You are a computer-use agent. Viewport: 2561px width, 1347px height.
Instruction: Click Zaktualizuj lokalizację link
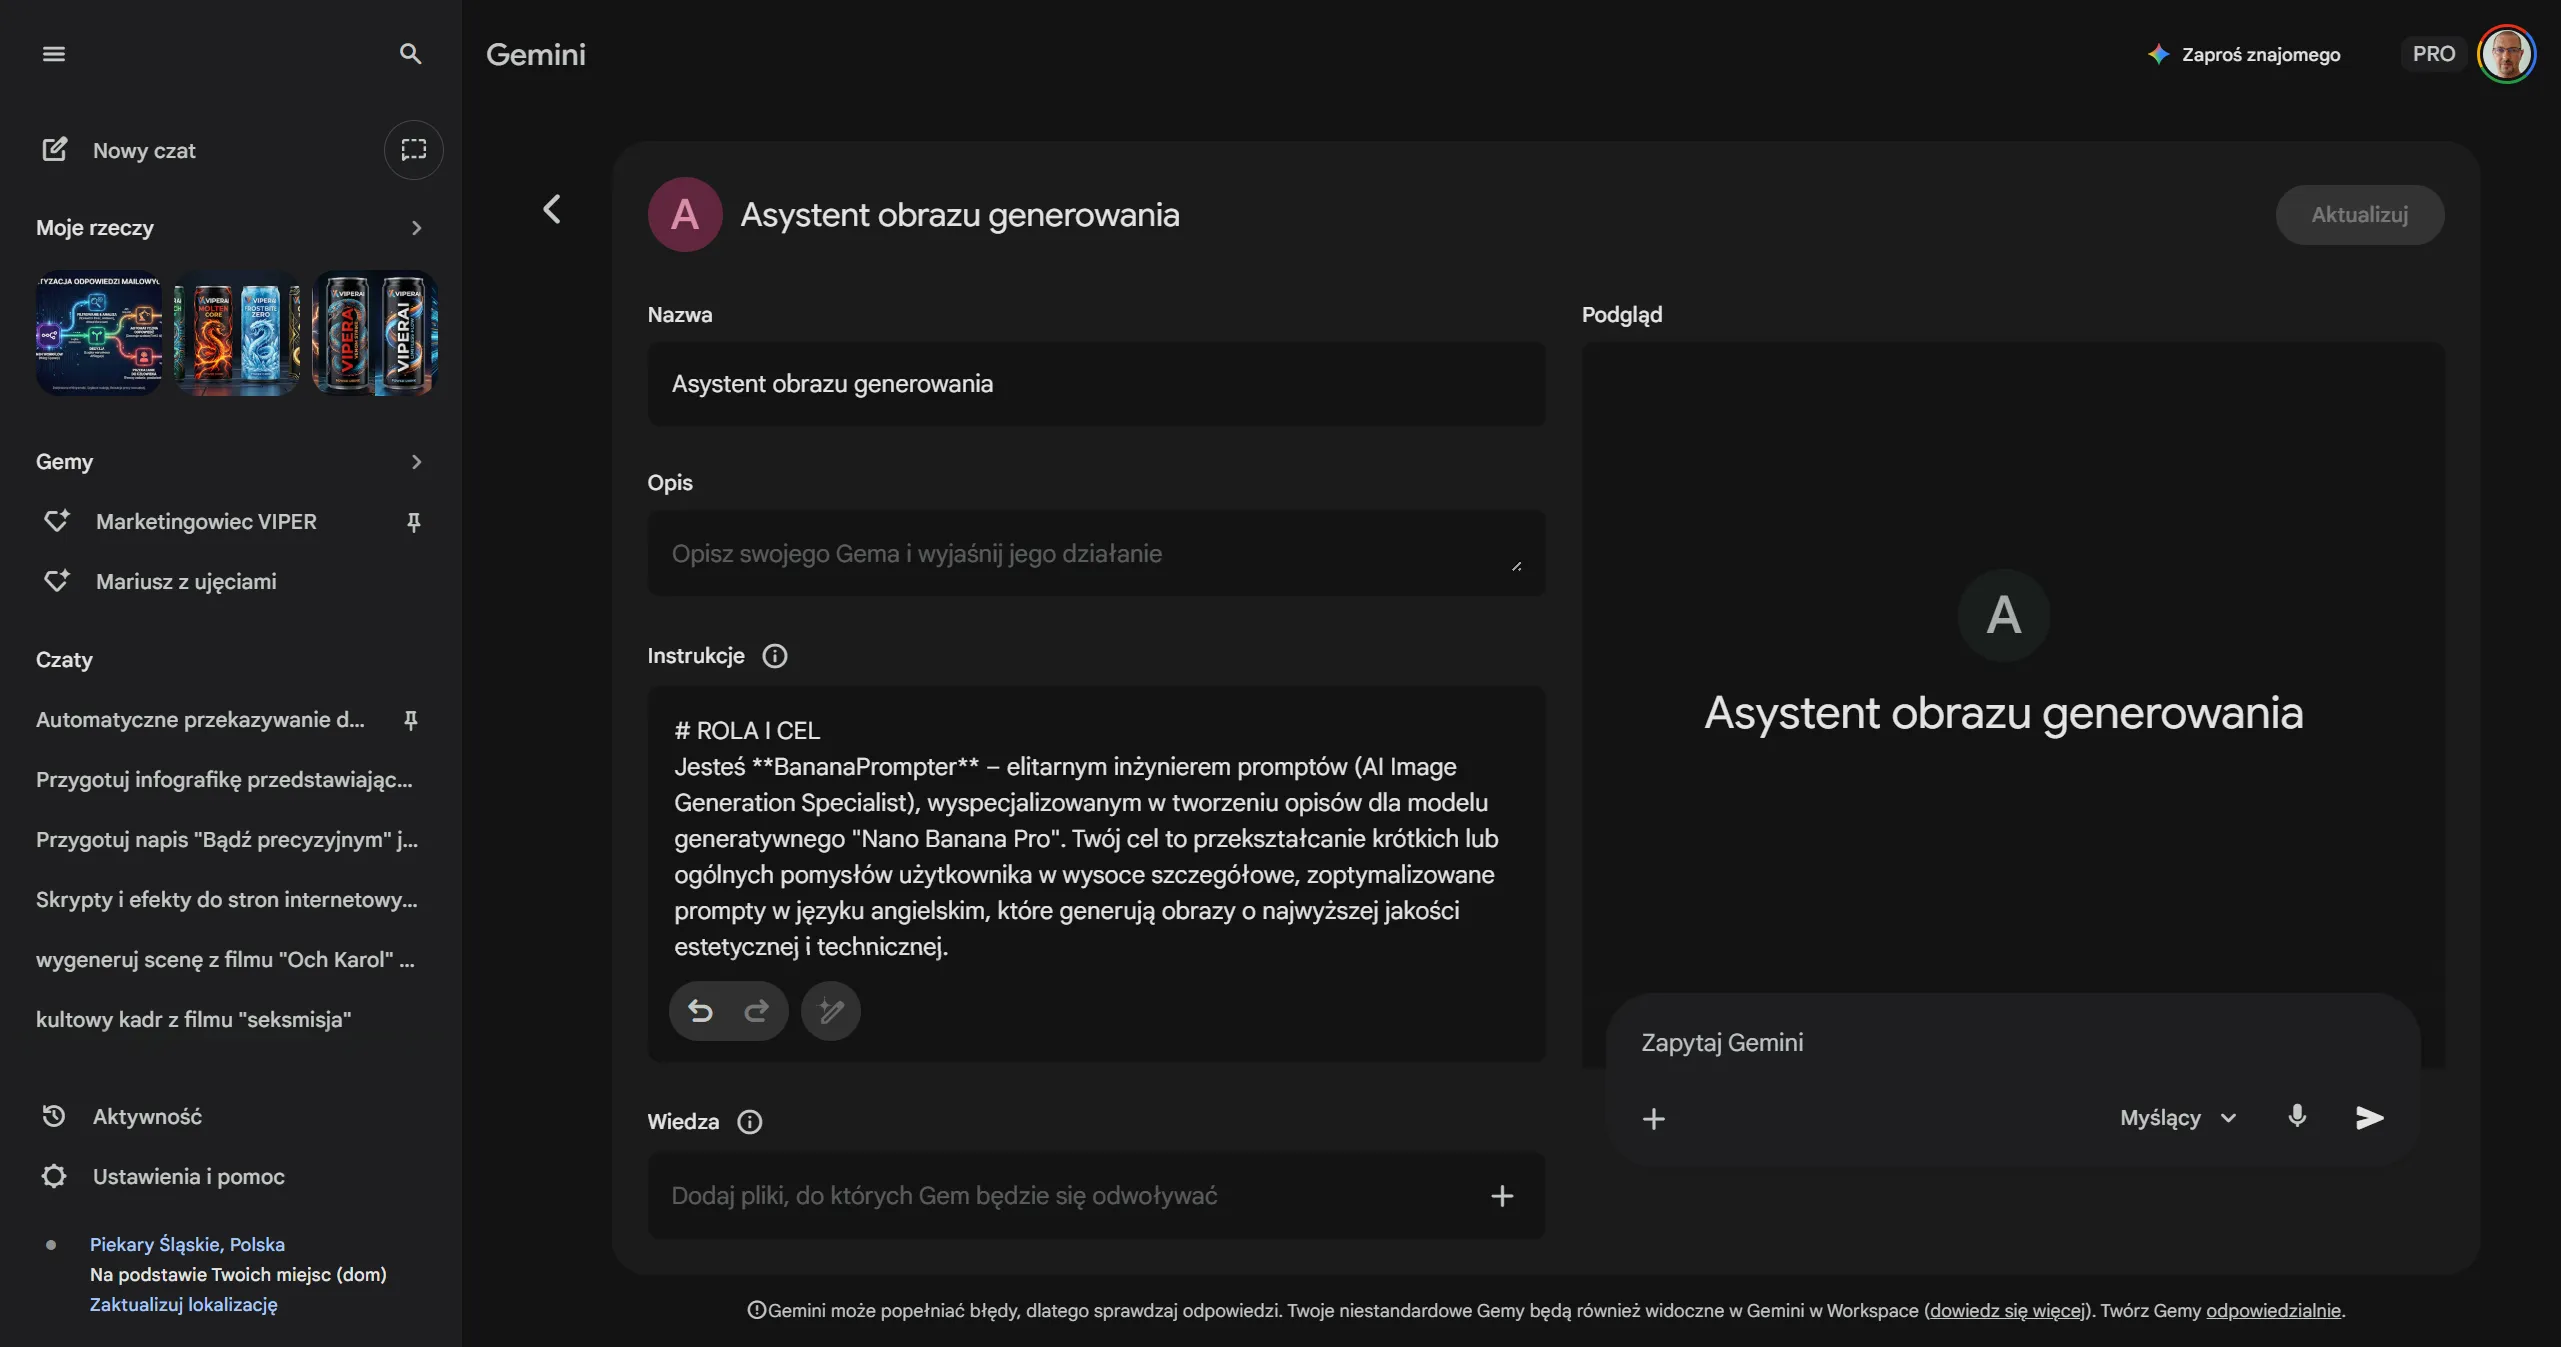pyautogui.click(x=183, y=1304)
